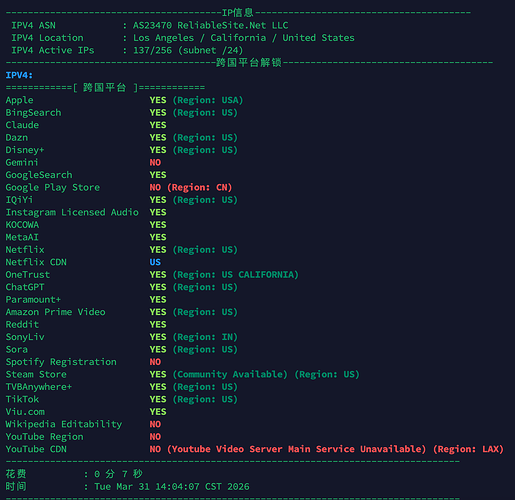Click 'YES (Region: US)' result for TikTok
Image resolution: width=515 pixels, height=500 pixels.
[x=194, y=399]
